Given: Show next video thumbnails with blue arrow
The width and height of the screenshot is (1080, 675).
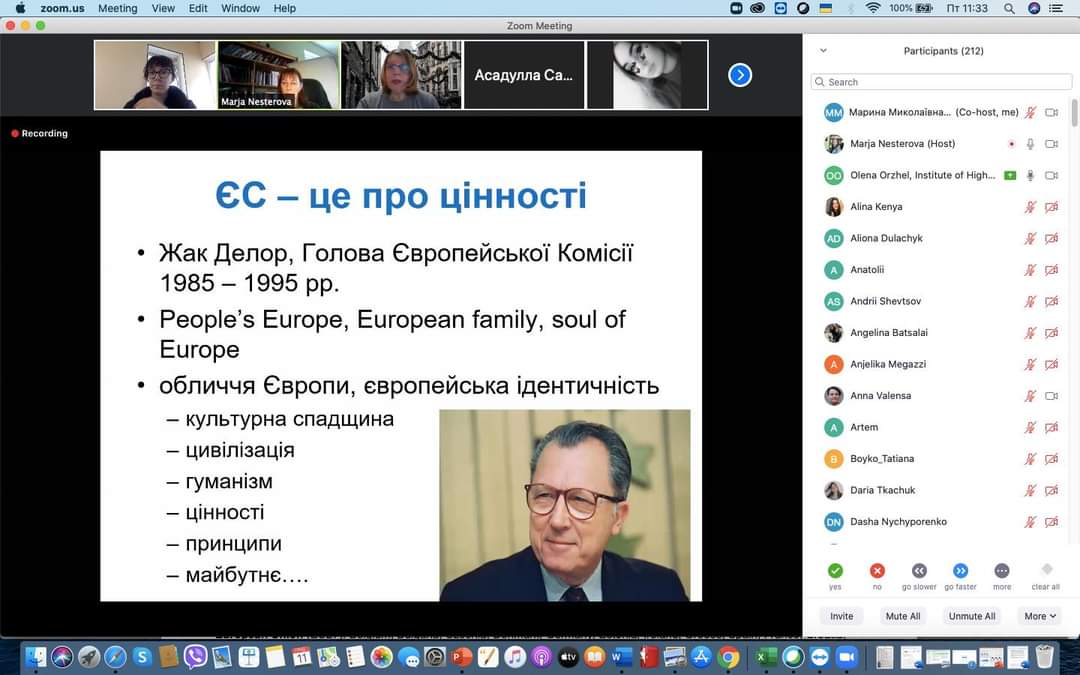Looking at the screenshot, I should coord(740,75).
